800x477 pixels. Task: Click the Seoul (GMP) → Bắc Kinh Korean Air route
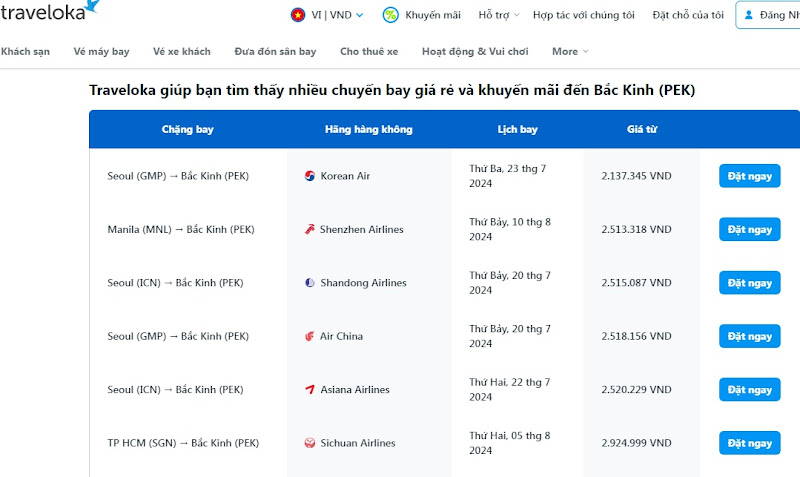click(x=178, y=176)
